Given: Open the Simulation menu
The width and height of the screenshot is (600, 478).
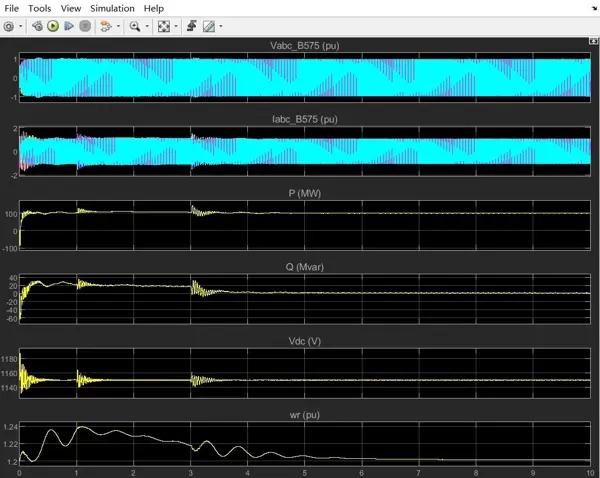Looking at the screenshot, I should pos(112,8).
